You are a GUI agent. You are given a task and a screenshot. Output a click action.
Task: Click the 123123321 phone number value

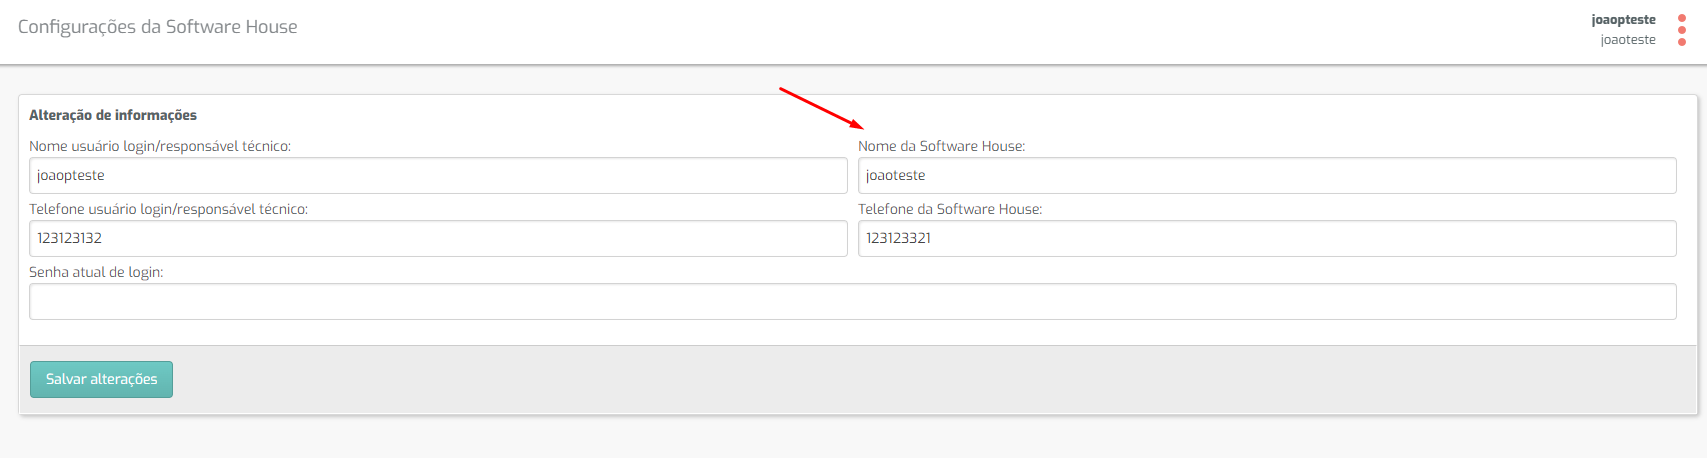(x=898, y=238)
